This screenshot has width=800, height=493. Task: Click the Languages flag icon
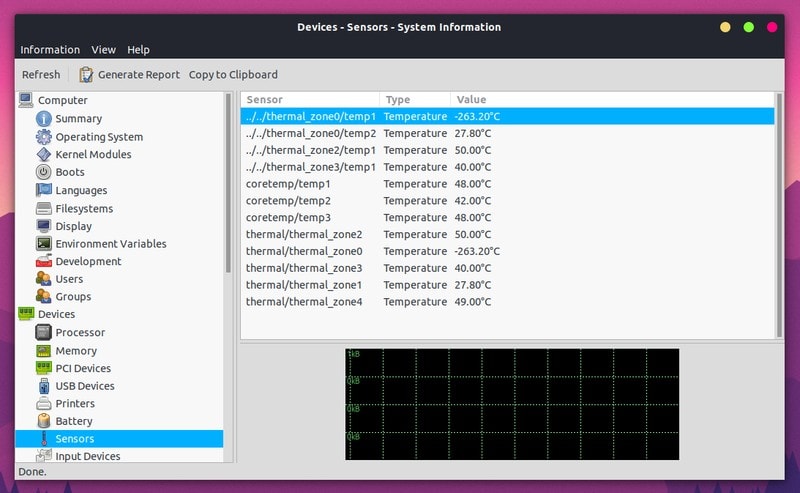44,190
